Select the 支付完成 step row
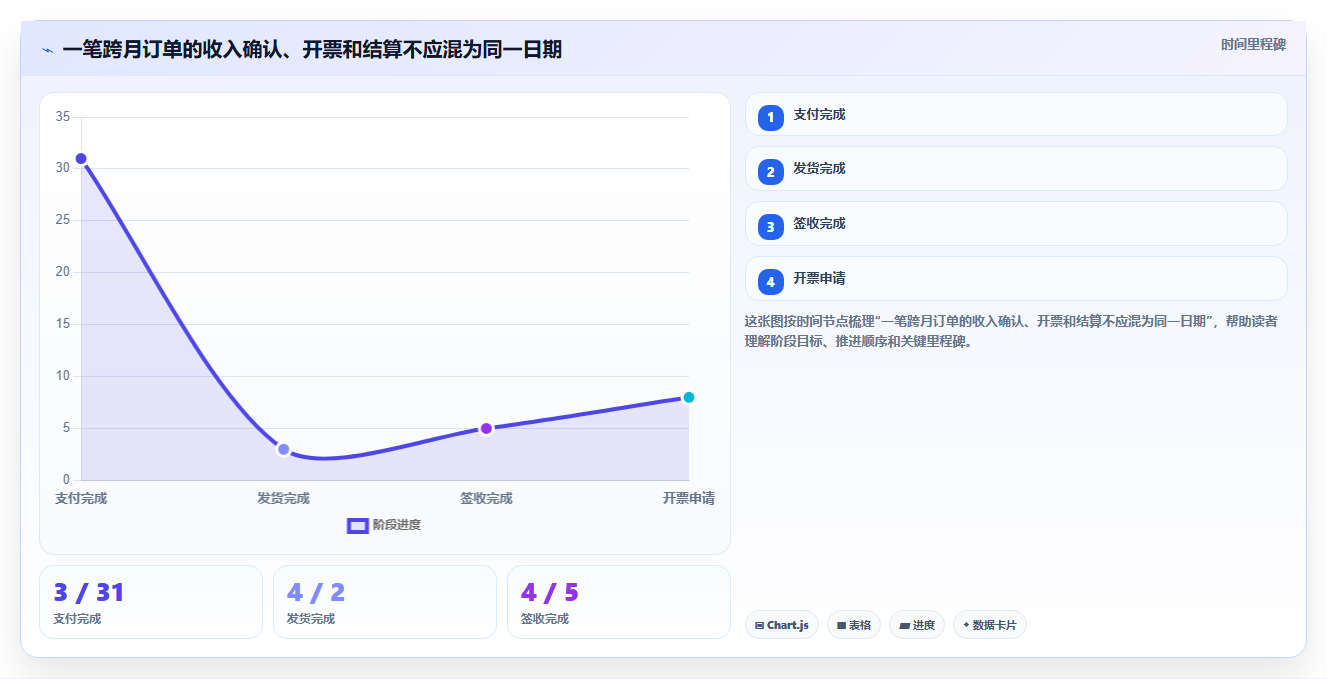The height and width of the screenshot is (679, 1327). 1016,114
